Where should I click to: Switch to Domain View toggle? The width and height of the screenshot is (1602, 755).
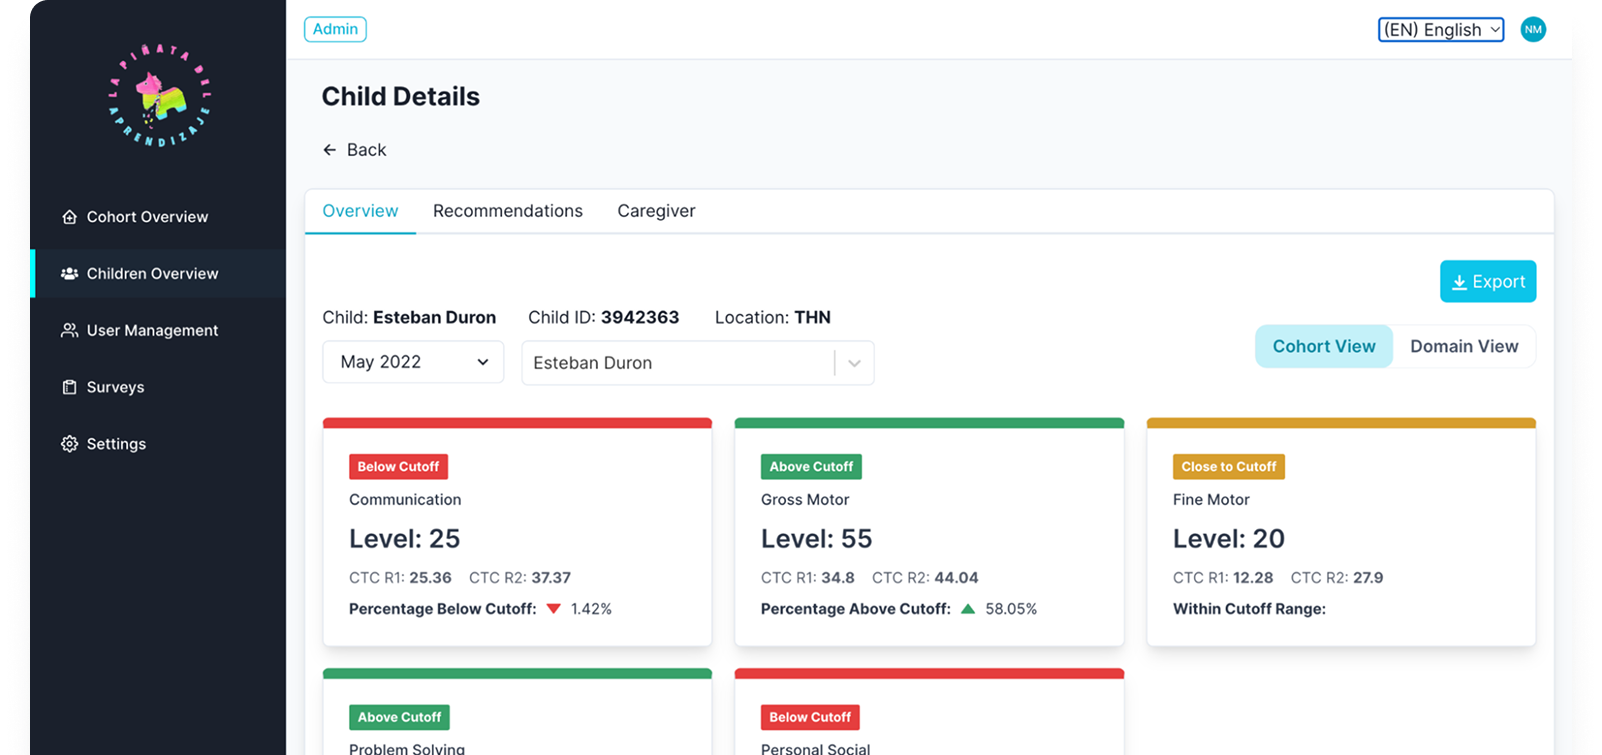point(1463,346)
